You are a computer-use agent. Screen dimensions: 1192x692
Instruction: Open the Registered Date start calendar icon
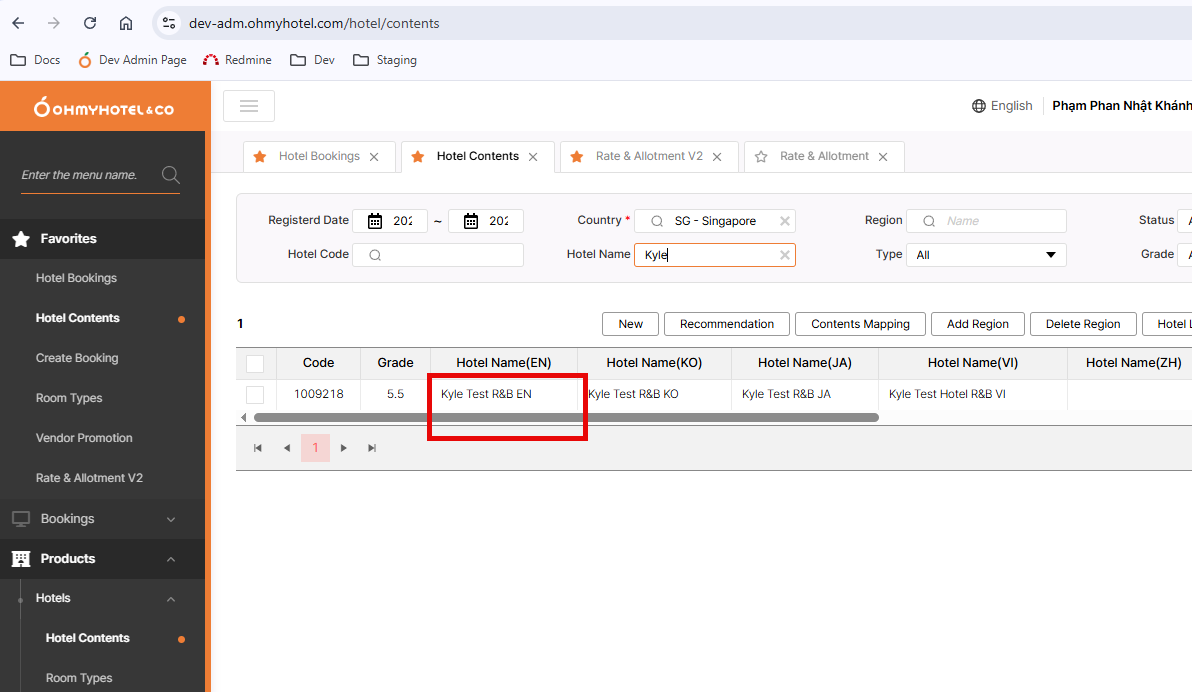coord(375,221)
